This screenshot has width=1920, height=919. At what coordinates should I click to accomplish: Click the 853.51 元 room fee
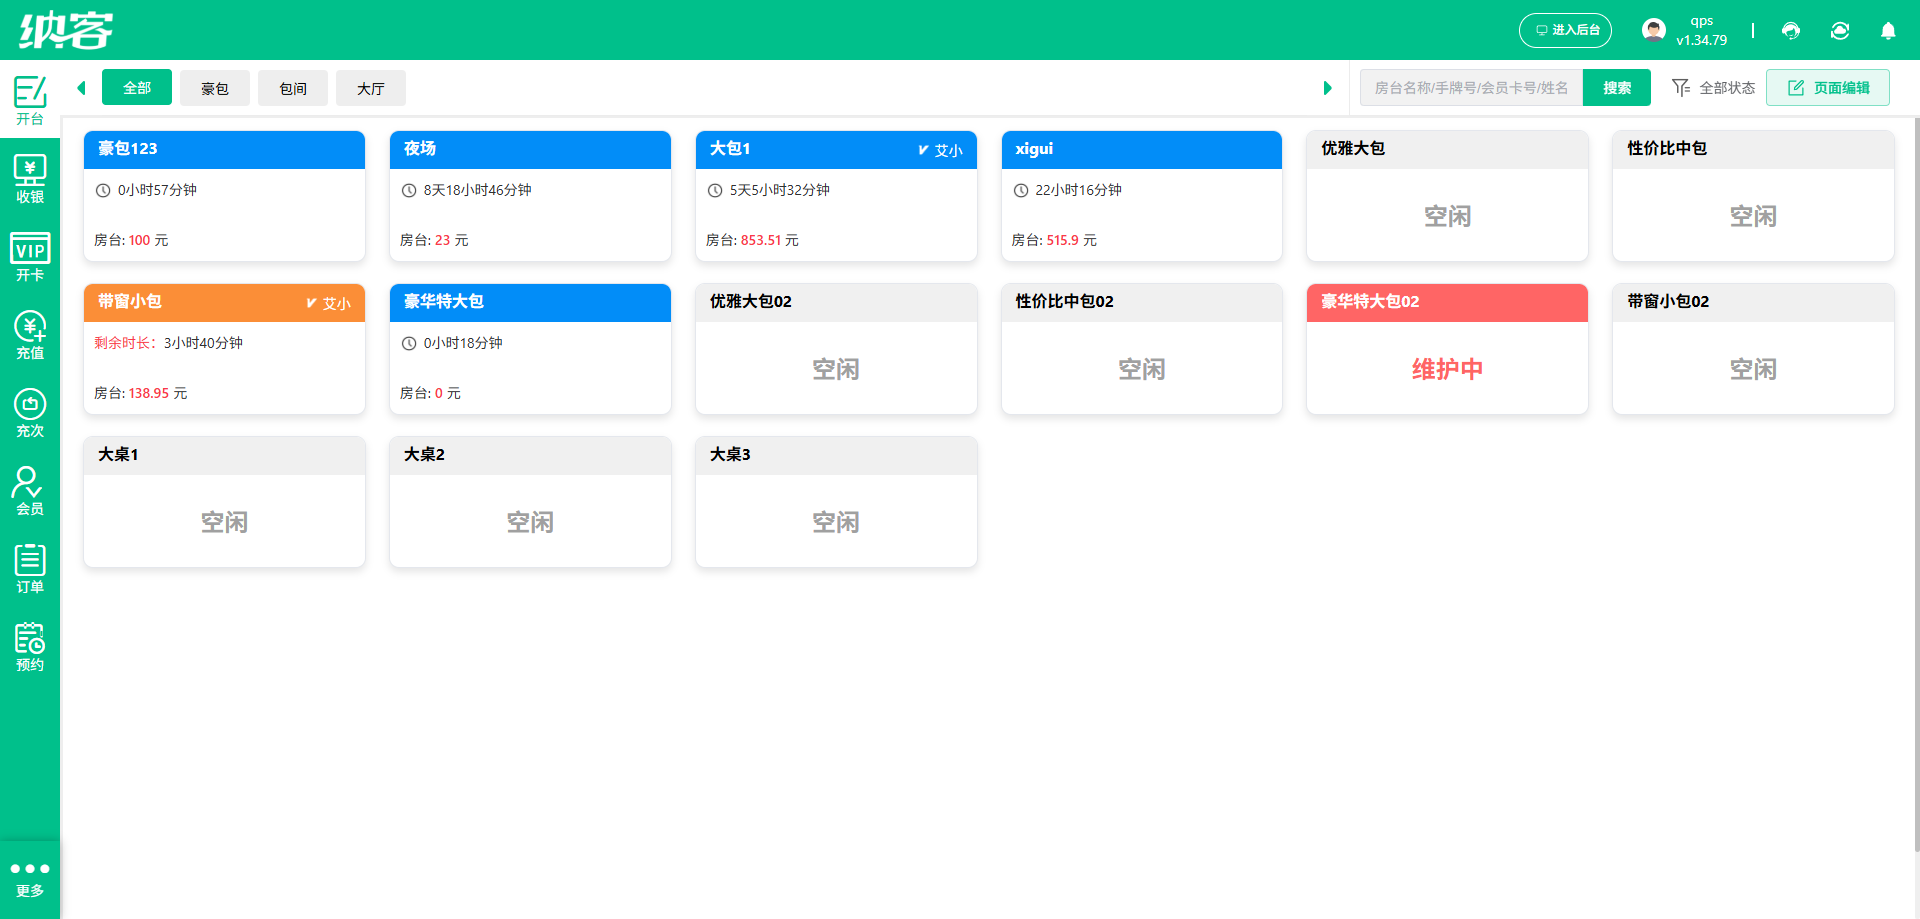click(x=769, y=240)
